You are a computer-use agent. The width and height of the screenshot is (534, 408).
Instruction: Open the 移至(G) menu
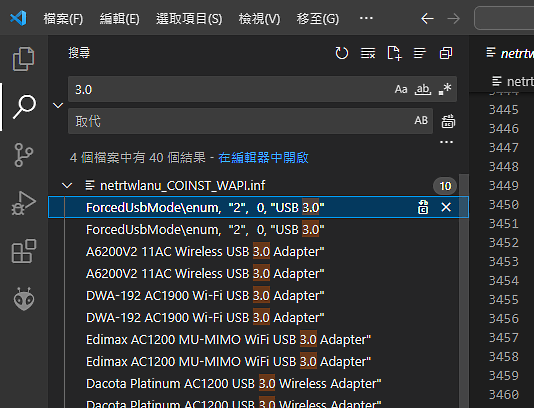point(318,18)
